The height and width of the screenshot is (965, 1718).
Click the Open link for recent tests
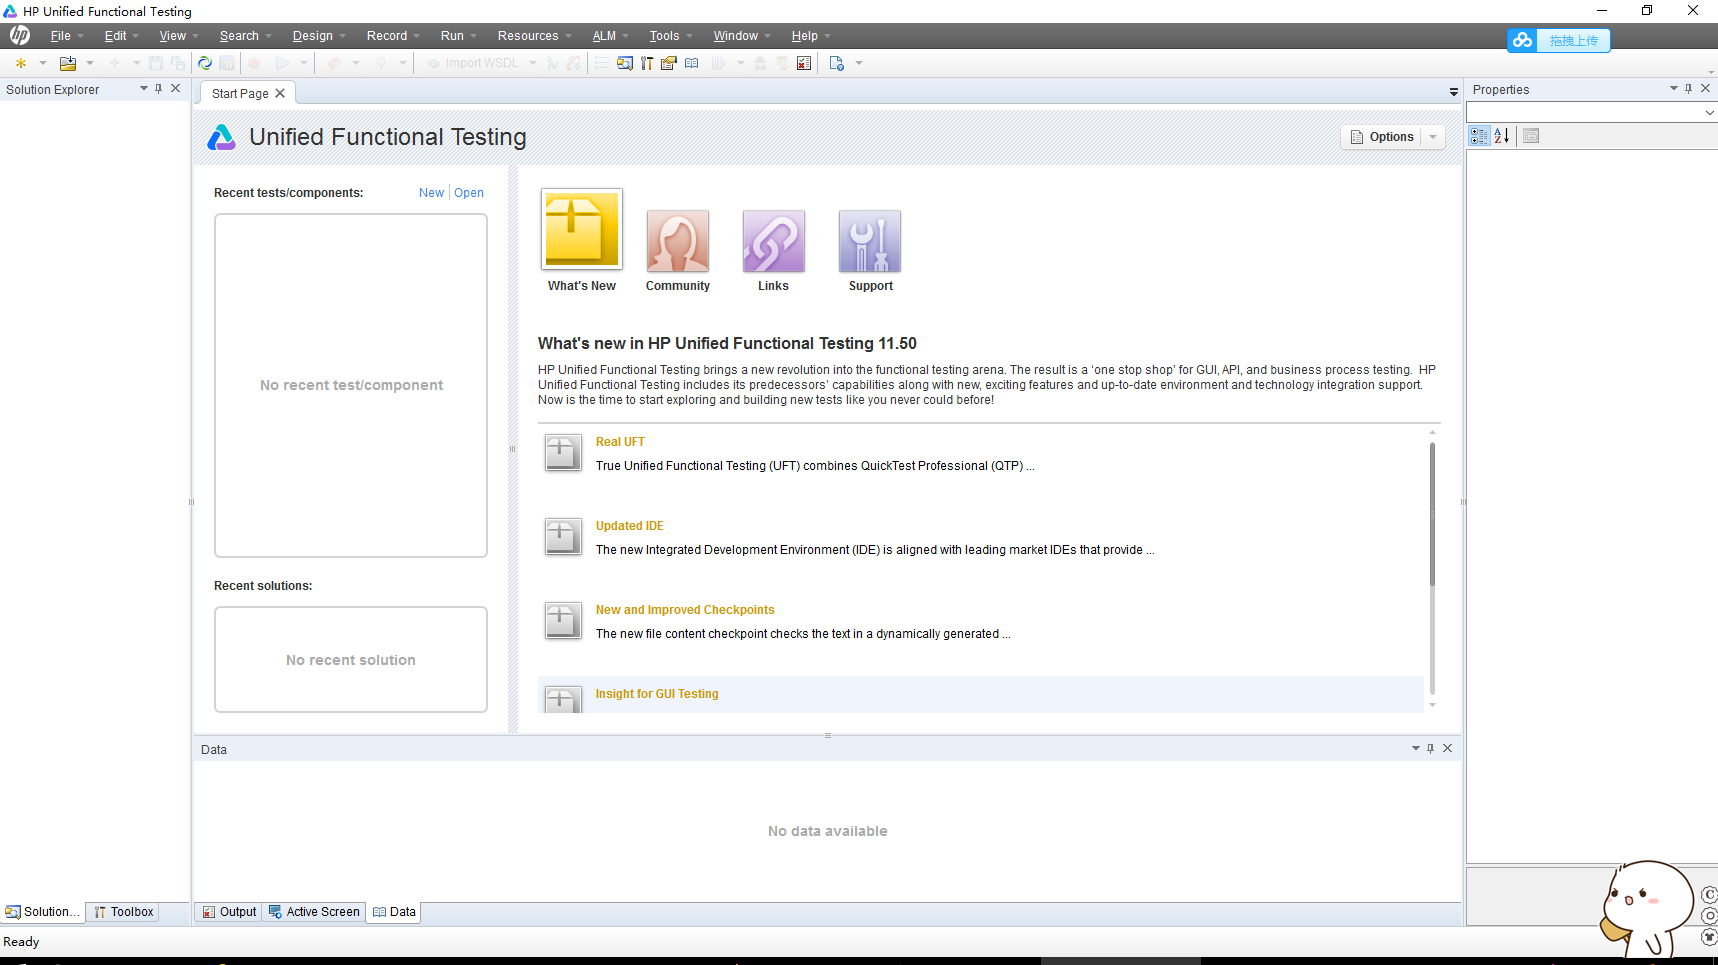[x=469, y=193]
